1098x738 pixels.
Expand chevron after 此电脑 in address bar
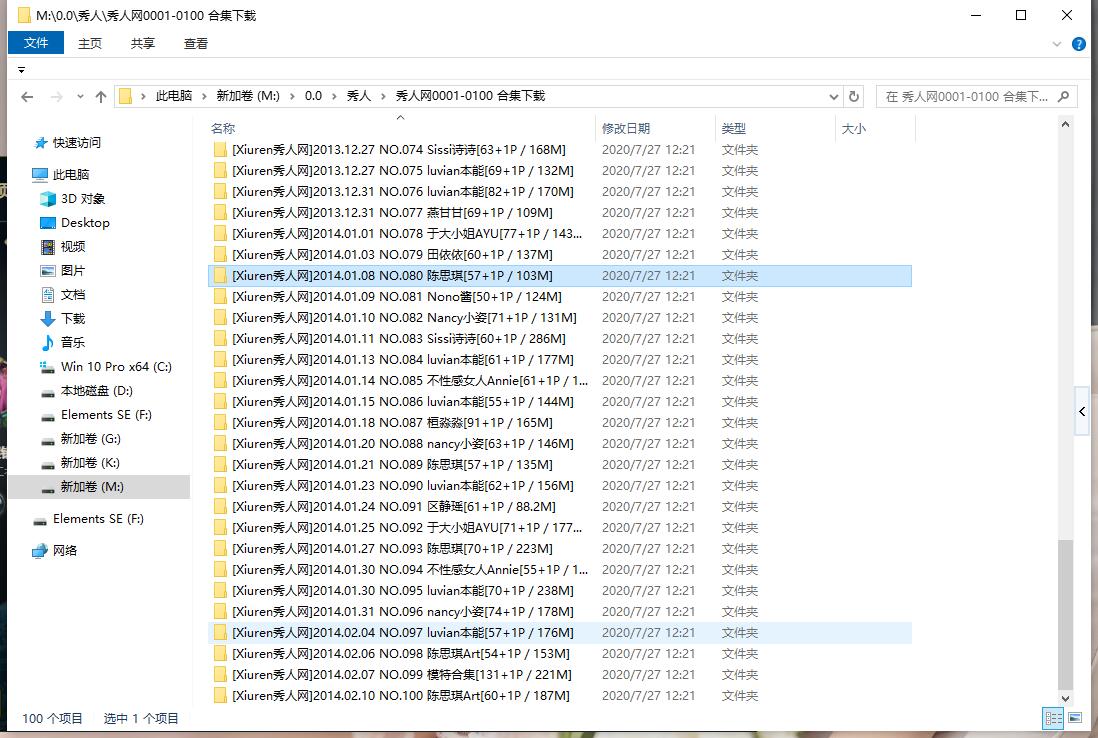204,97
